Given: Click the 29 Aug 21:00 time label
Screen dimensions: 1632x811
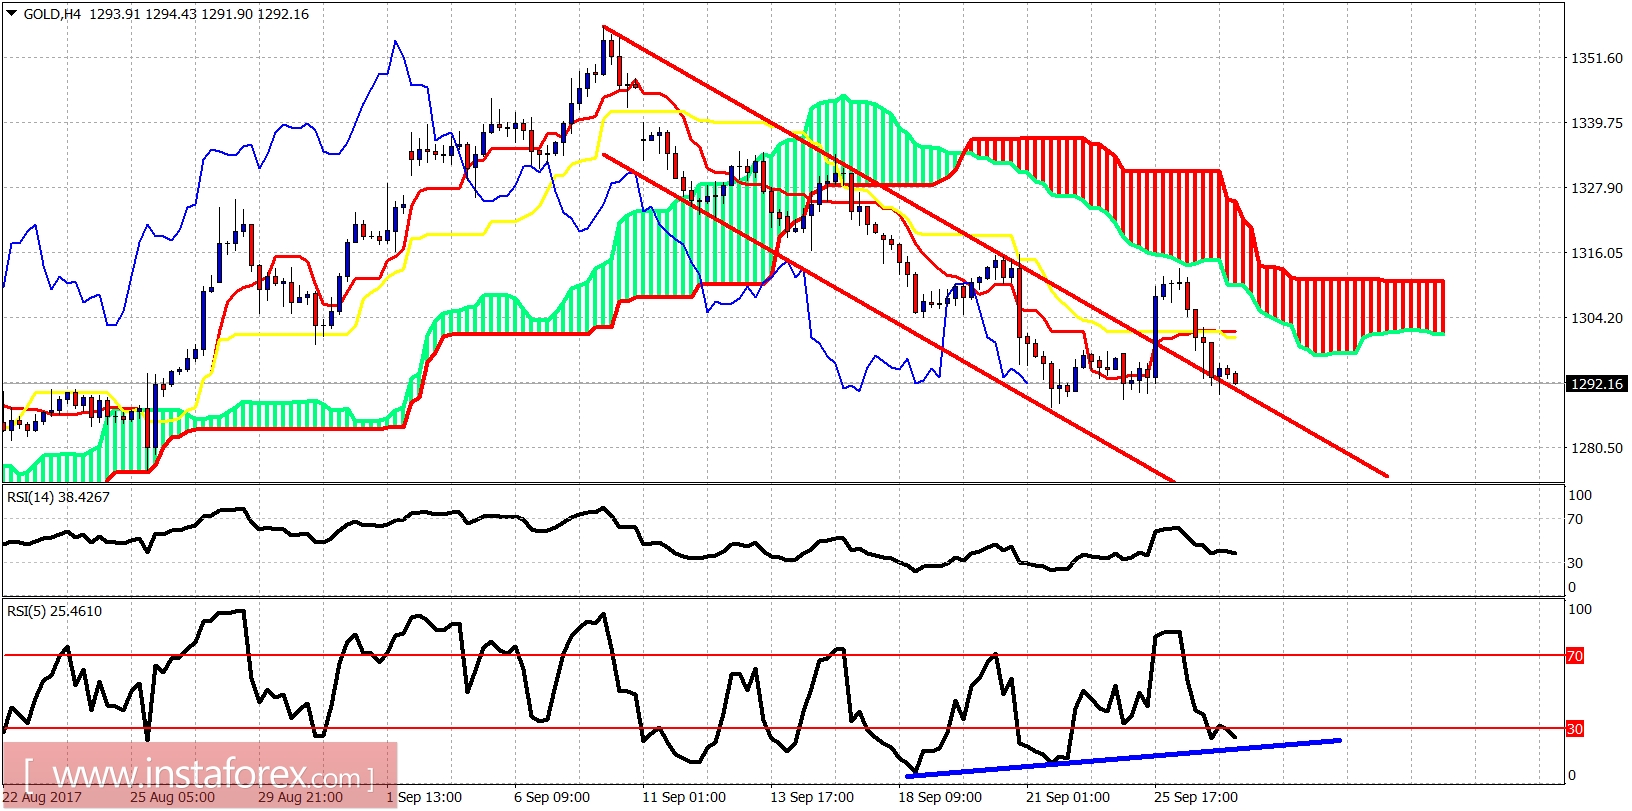Looking at the screenshot, I should coord(300,797).
